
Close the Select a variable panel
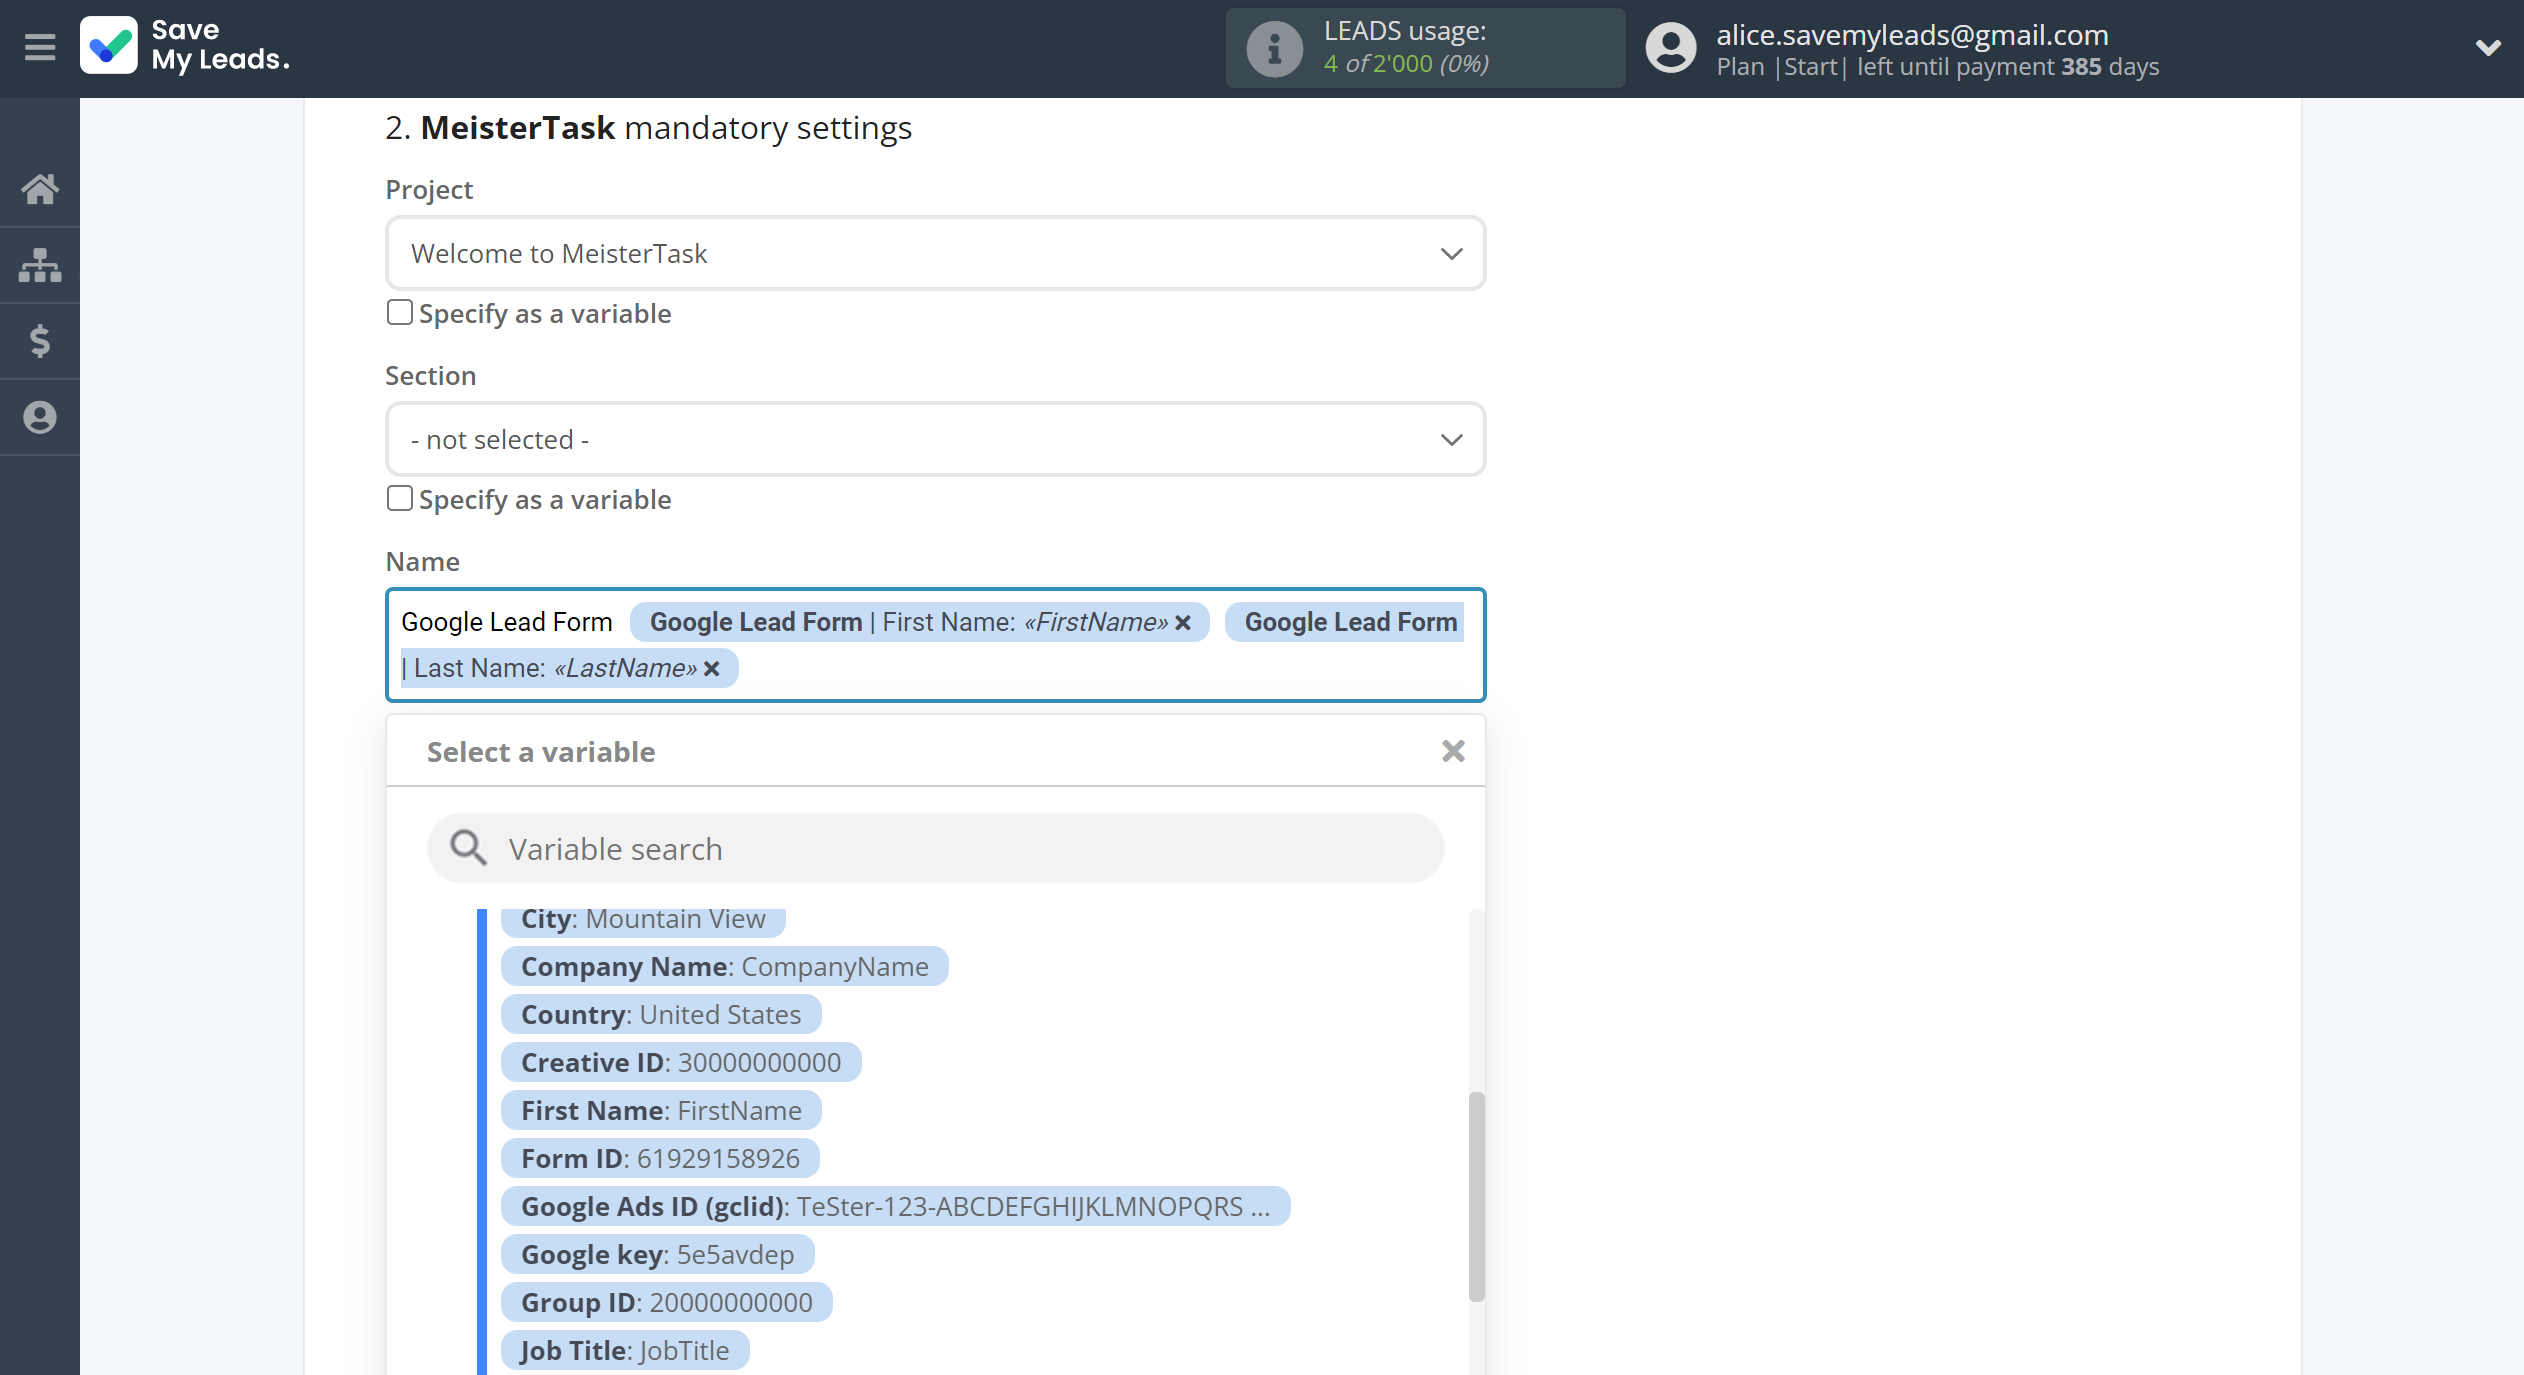pos(1453,751)
